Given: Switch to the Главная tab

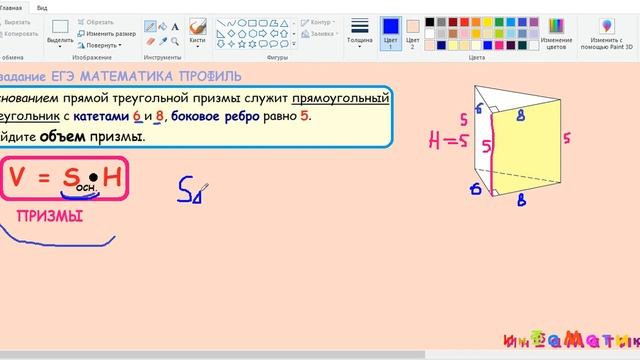Looking at the screenshot, I should click(x=11, y=8).
